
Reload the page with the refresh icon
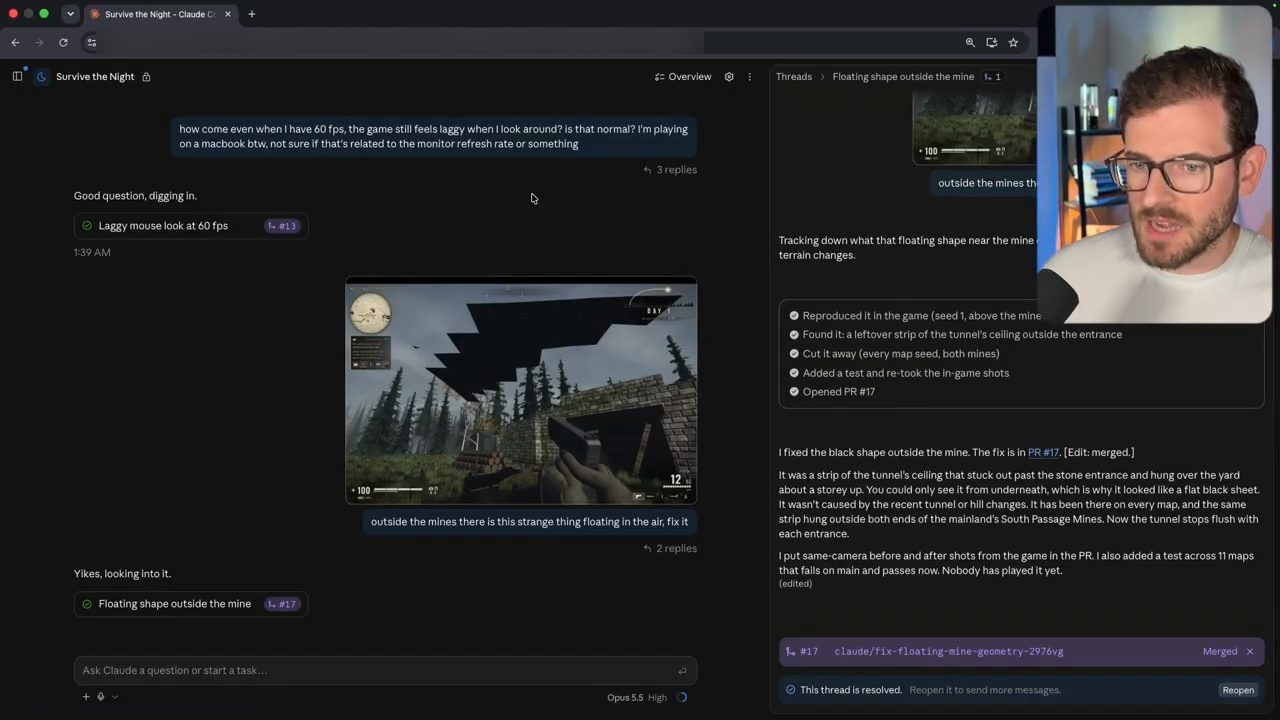tap(63, 42)
